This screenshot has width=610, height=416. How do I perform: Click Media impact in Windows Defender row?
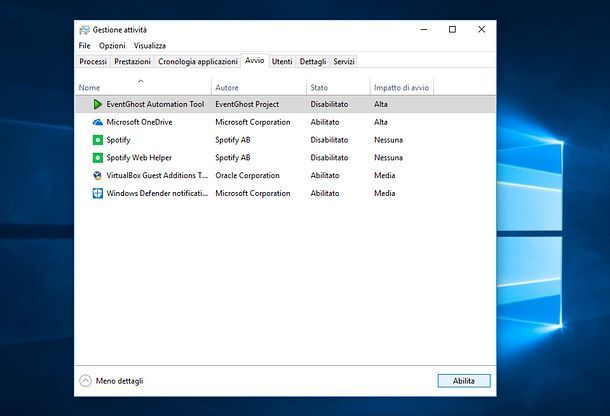click(x=384, y=193)
